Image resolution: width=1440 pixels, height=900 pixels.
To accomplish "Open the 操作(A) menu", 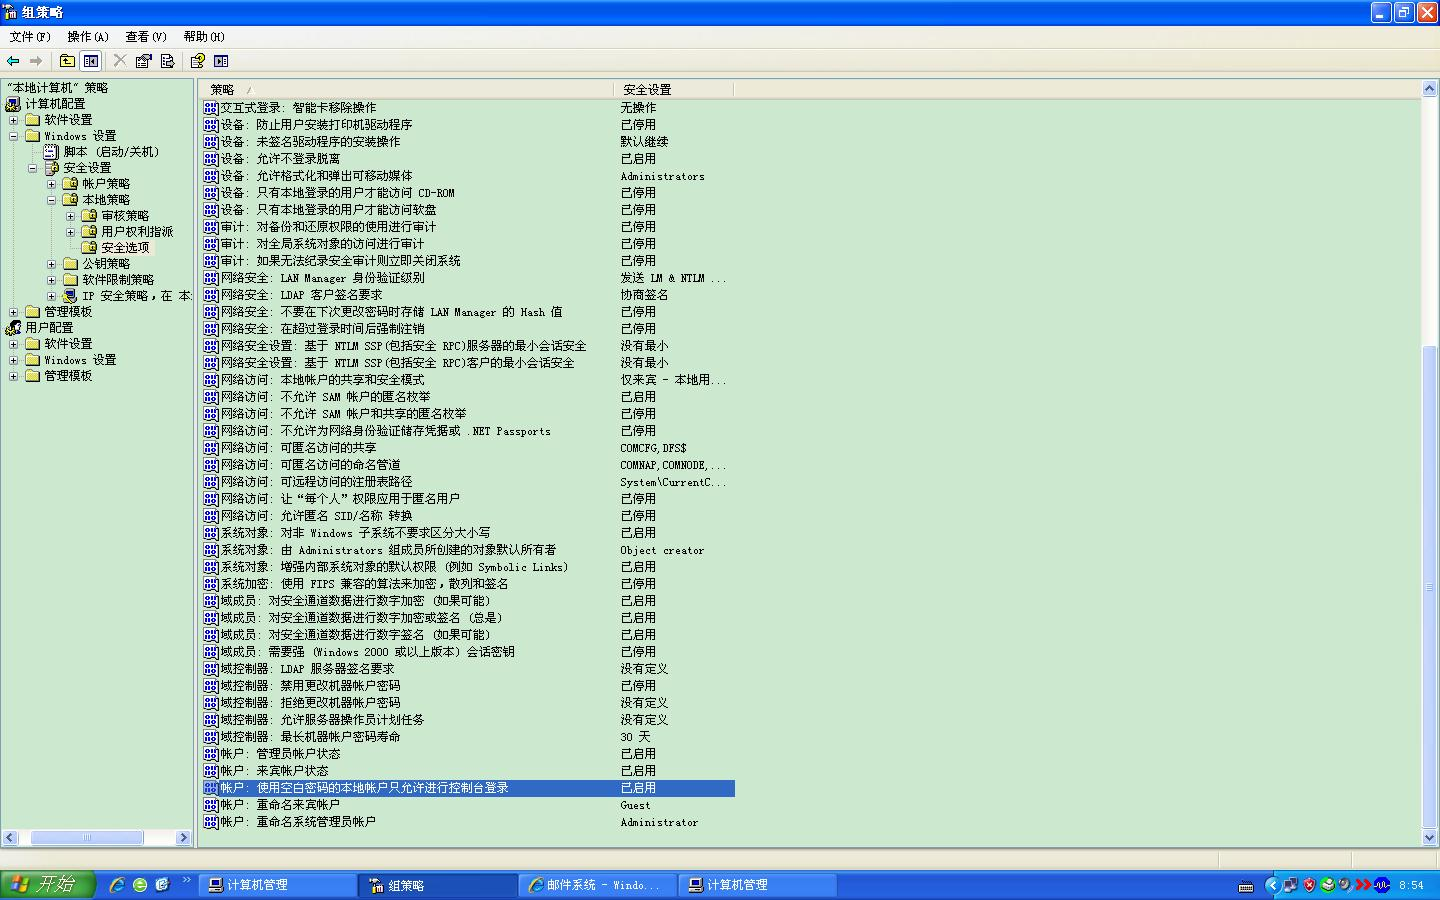I will [x=88, y=37].
